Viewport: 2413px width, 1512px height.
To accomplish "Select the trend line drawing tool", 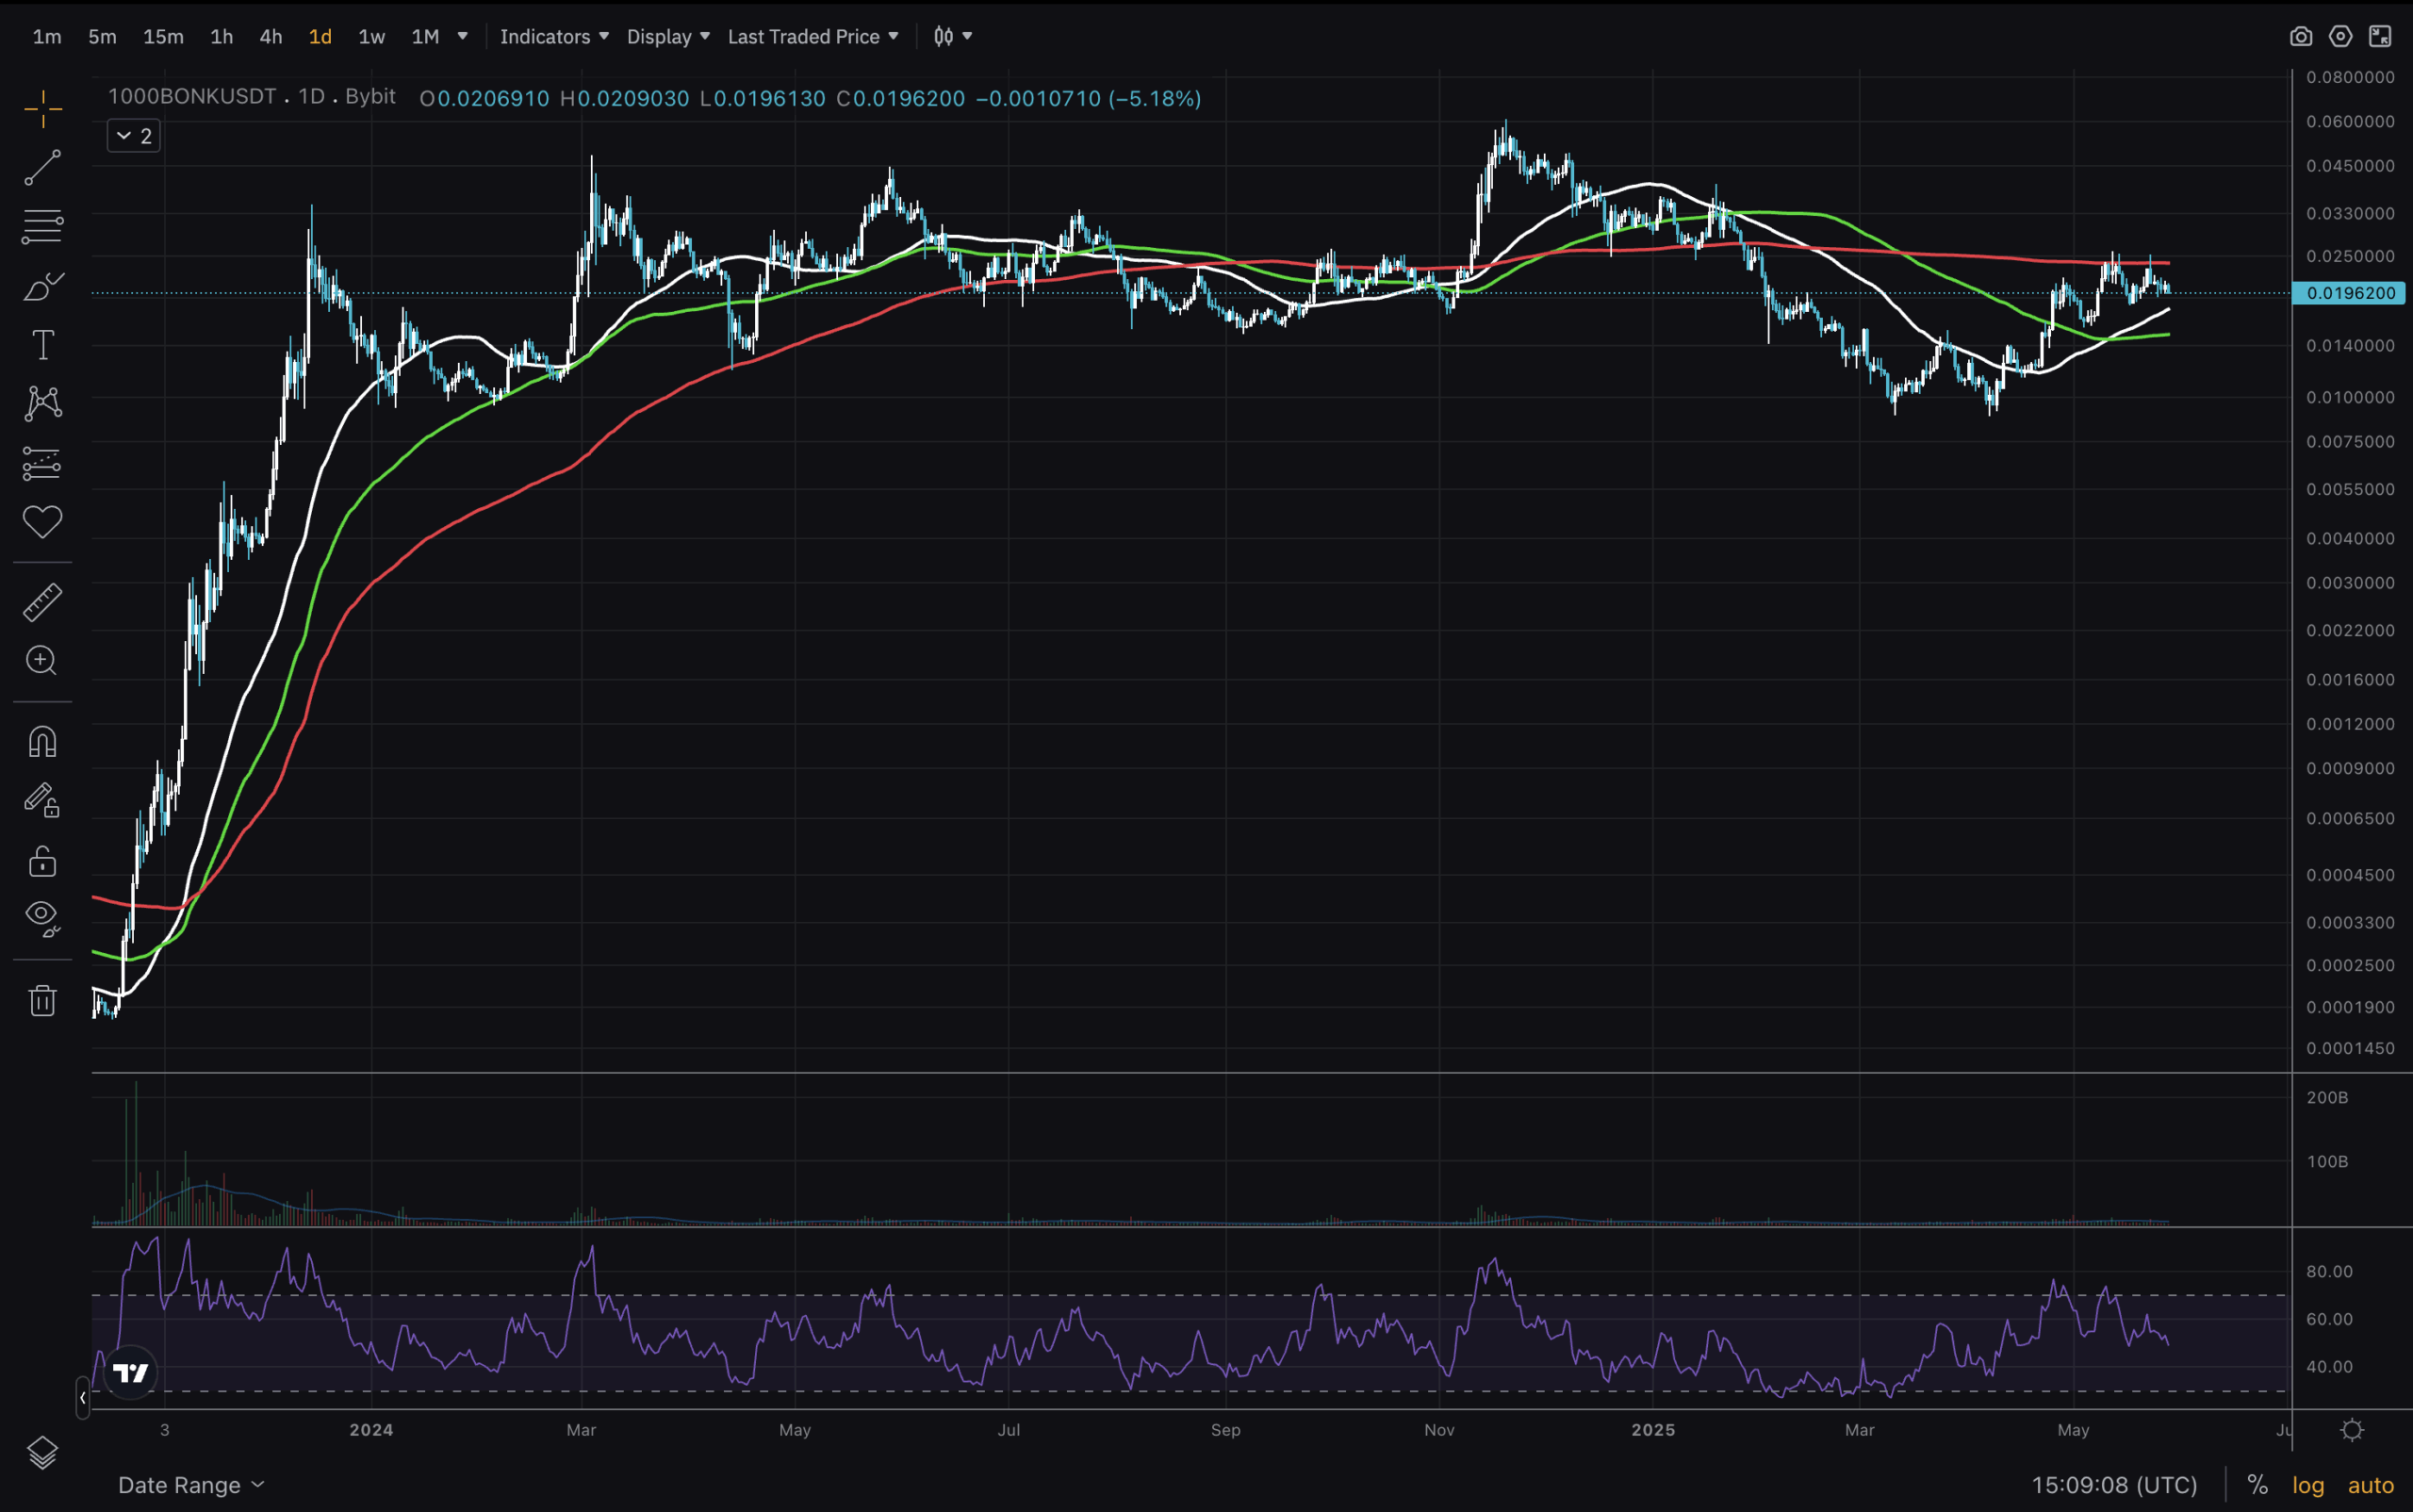I will click(x=42, y=167).
